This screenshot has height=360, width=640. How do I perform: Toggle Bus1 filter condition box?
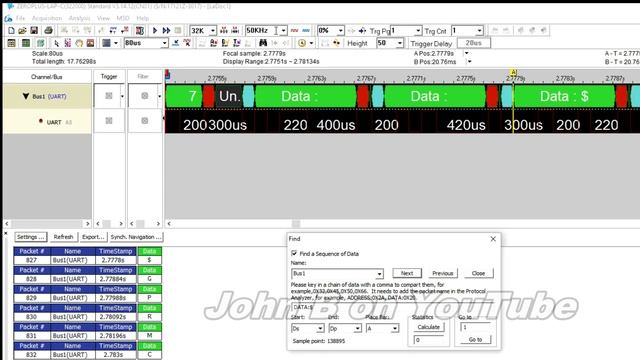(x=144, y=96)
